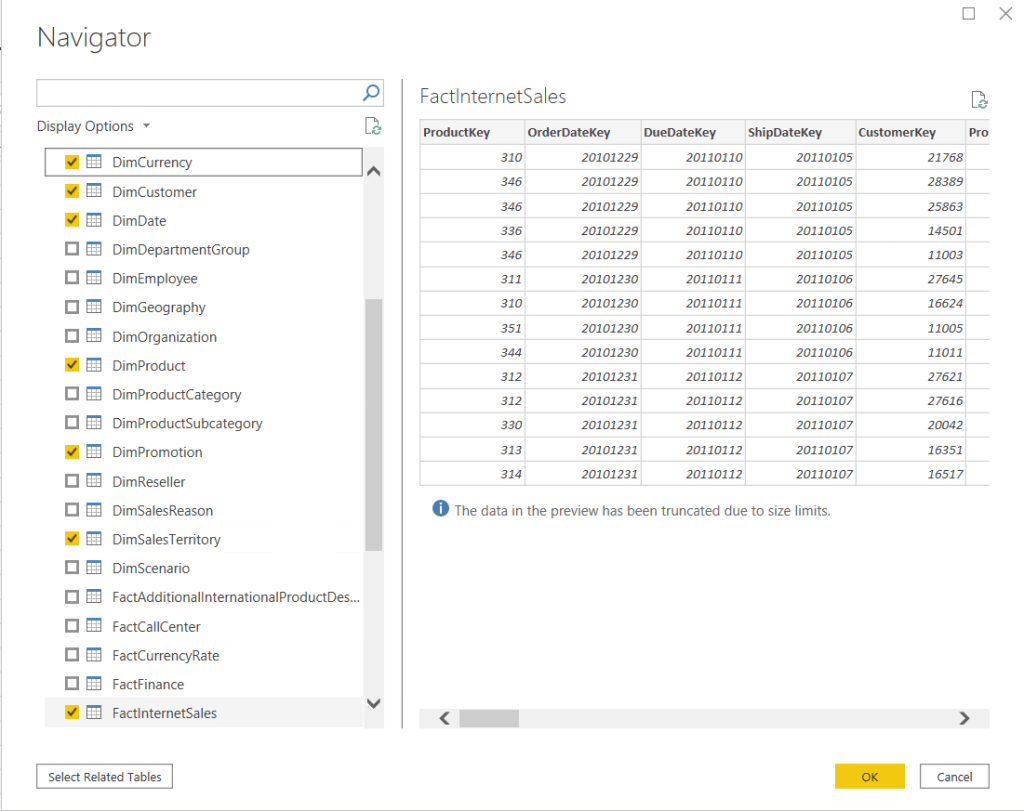Viewport: 1024px width, 811px height.
Task: Click the table icon next to FactFinance
Action: pos(95,685)
